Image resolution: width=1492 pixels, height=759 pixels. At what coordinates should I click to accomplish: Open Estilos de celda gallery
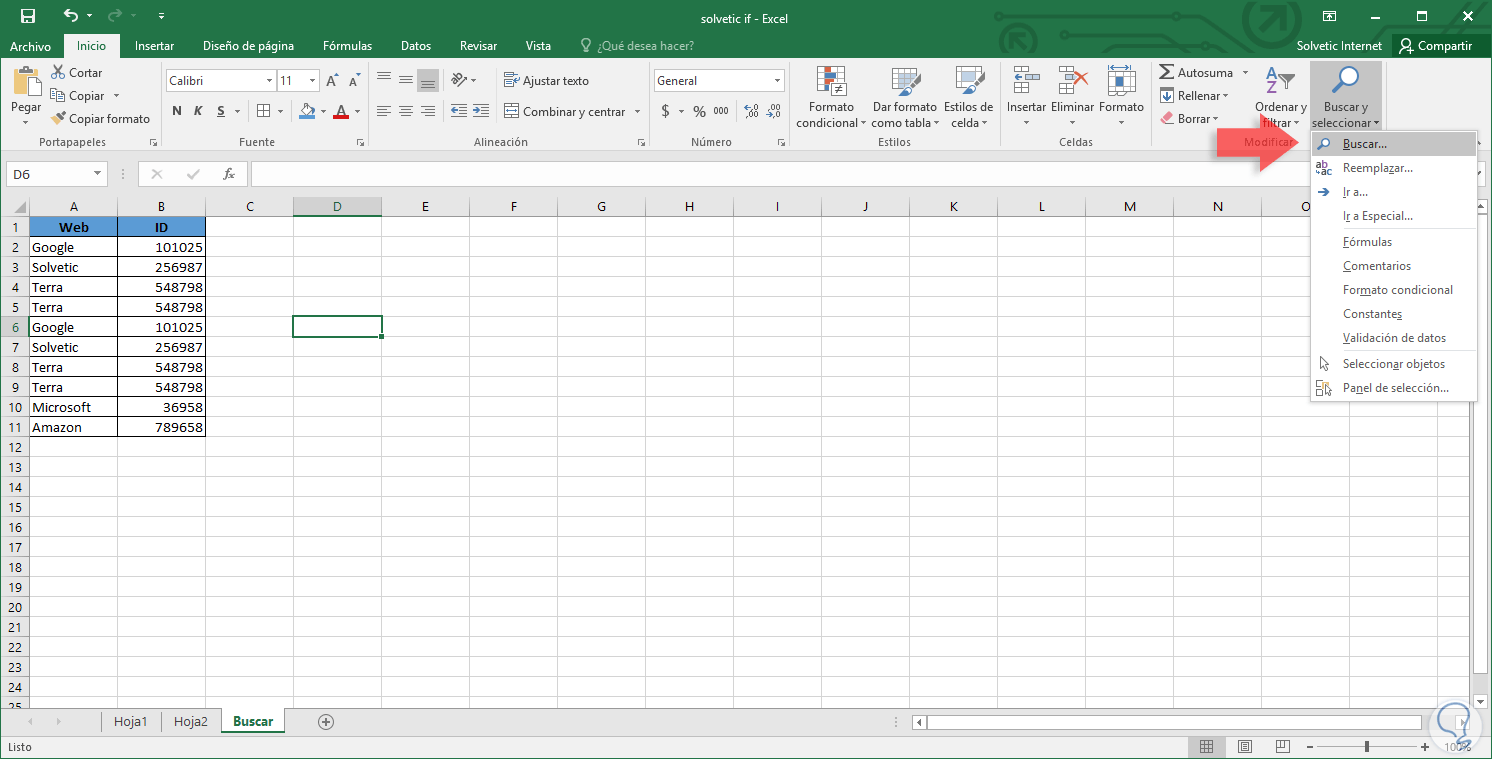(968, 97)
